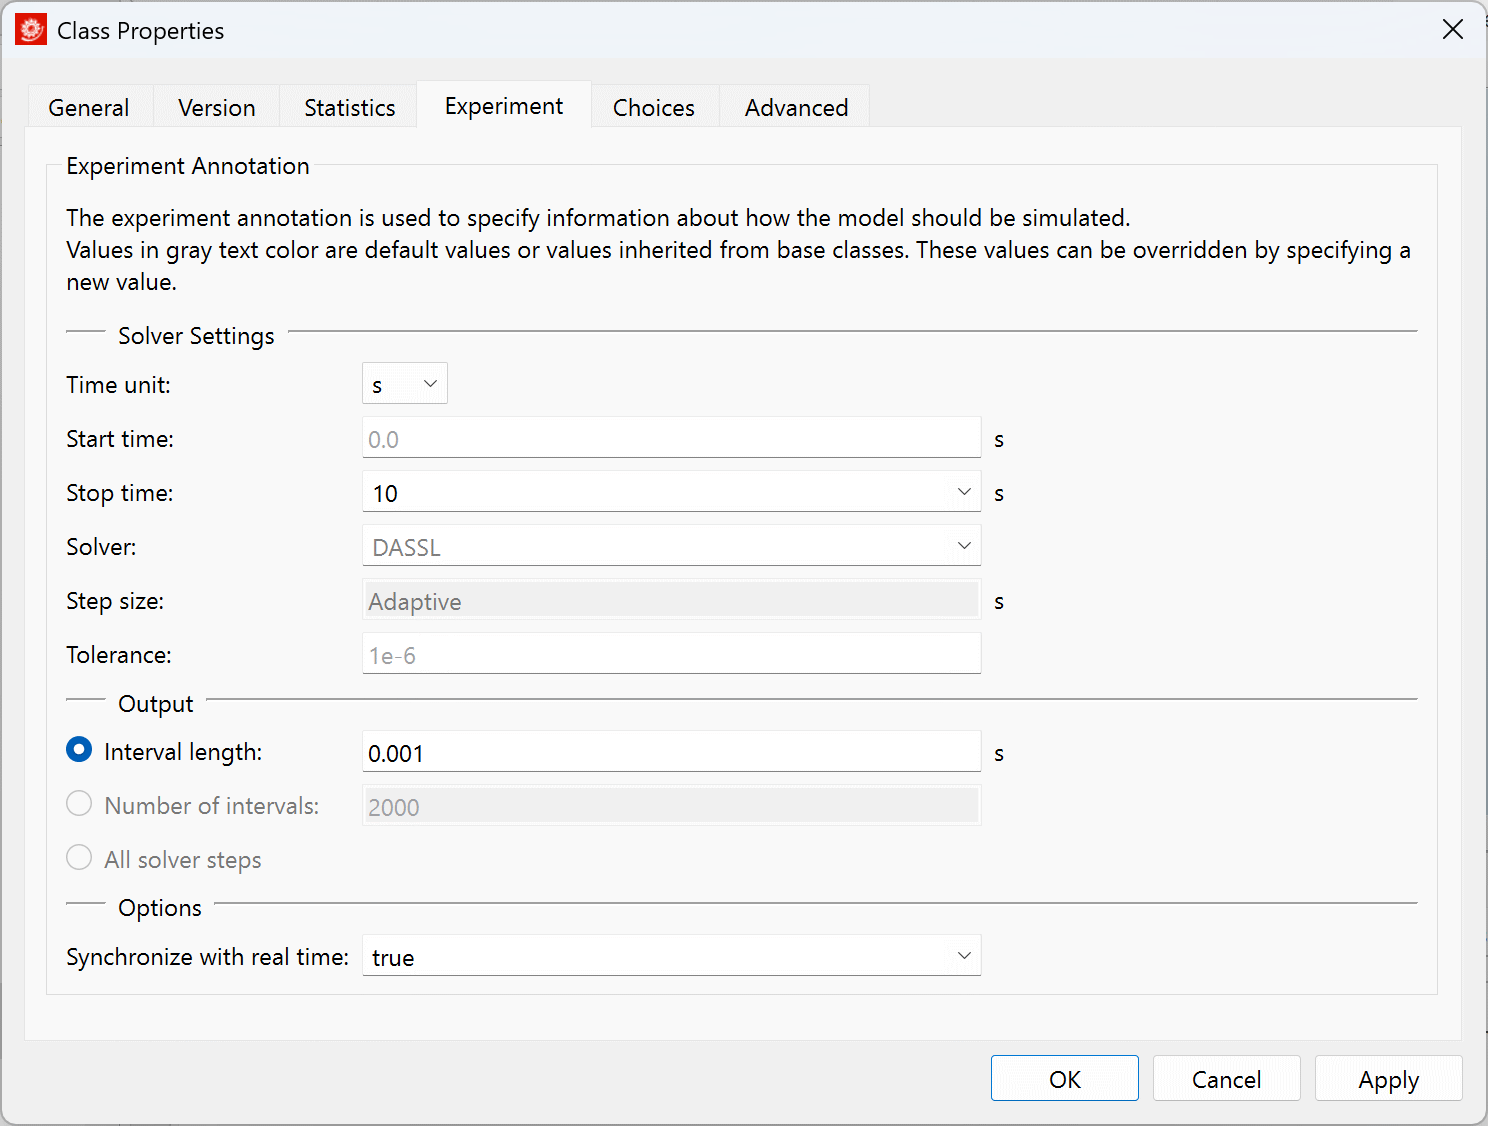
Task: Open Synchronize with real time dropdown
Action: tap(671, 956)
